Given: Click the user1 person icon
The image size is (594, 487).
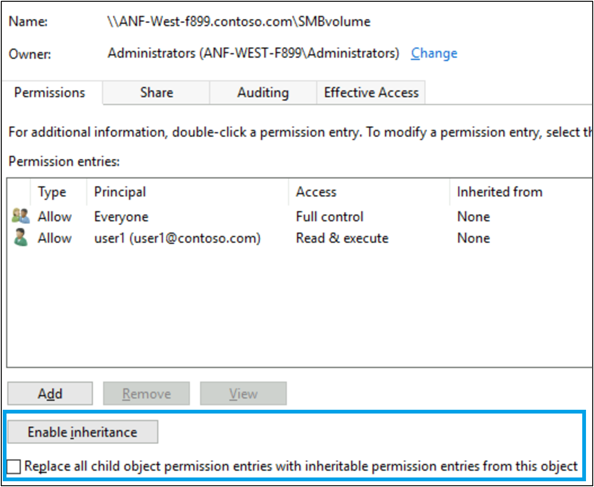Looking at the screenshot, I should tap(20, 237).
